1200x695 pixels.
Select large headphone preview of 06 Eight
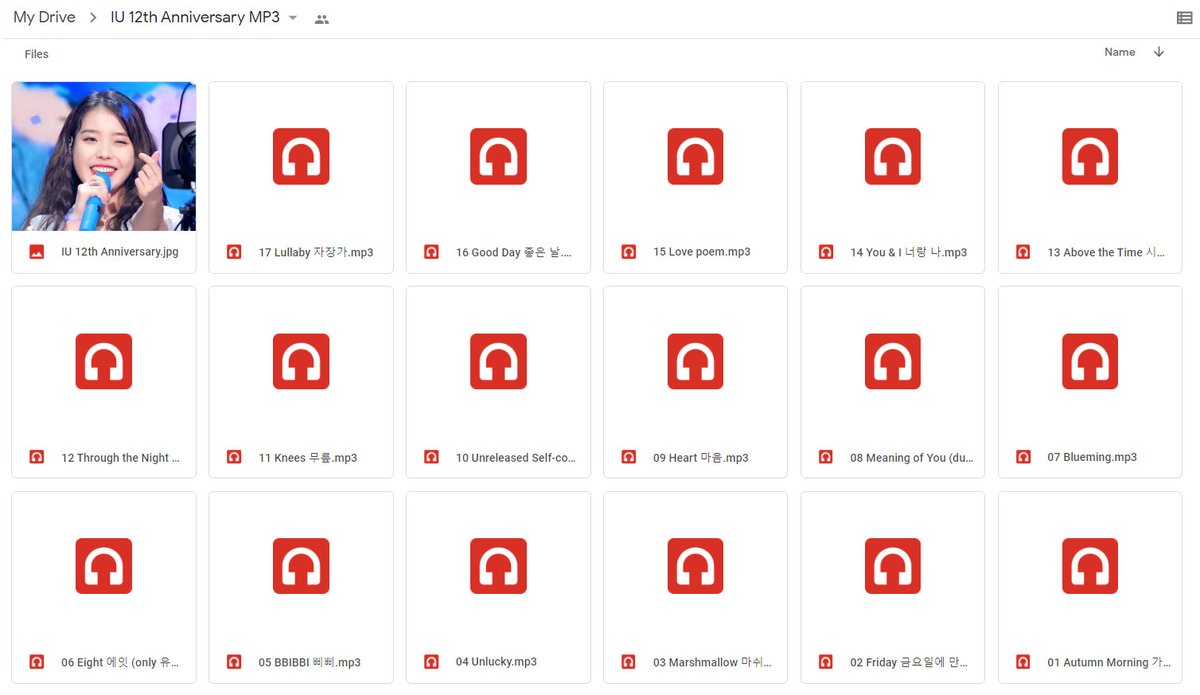(104, 566)
